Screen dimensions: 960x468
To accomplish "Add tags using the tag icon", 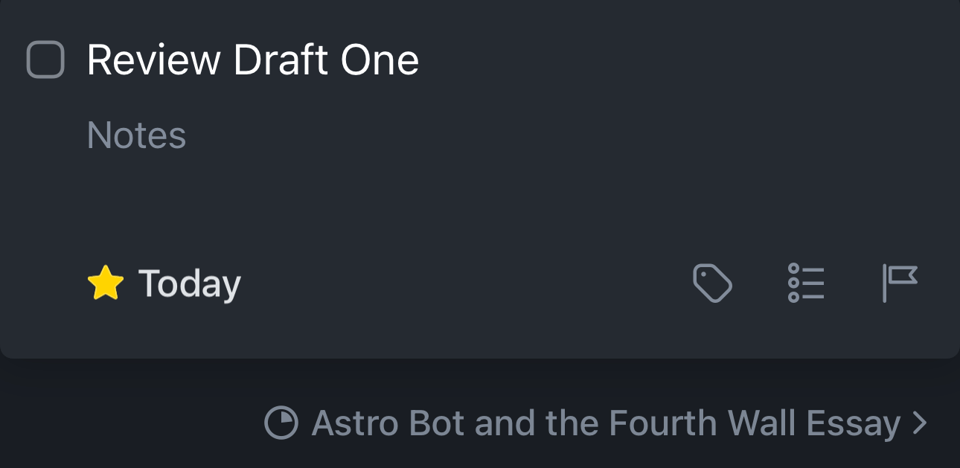I will (x=712, y=283).
